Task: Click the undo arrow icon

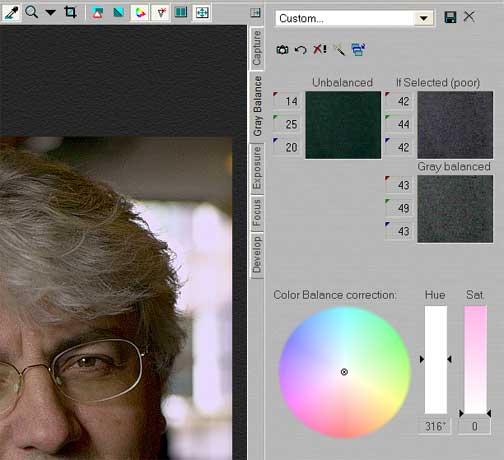Action: (x=300, y=50)
